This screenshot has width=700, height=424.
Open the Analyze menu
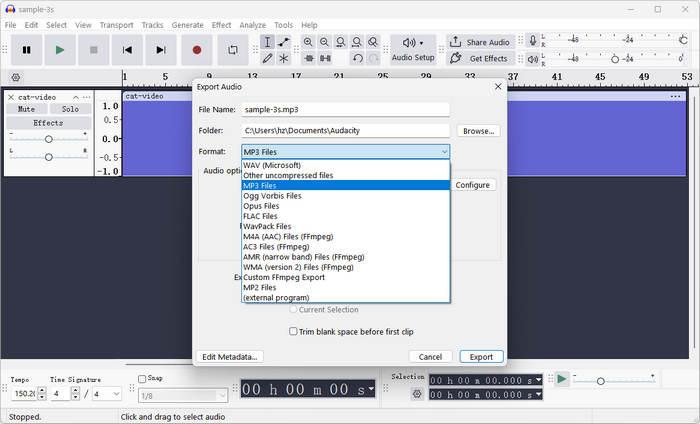click(x=253, y=25)
